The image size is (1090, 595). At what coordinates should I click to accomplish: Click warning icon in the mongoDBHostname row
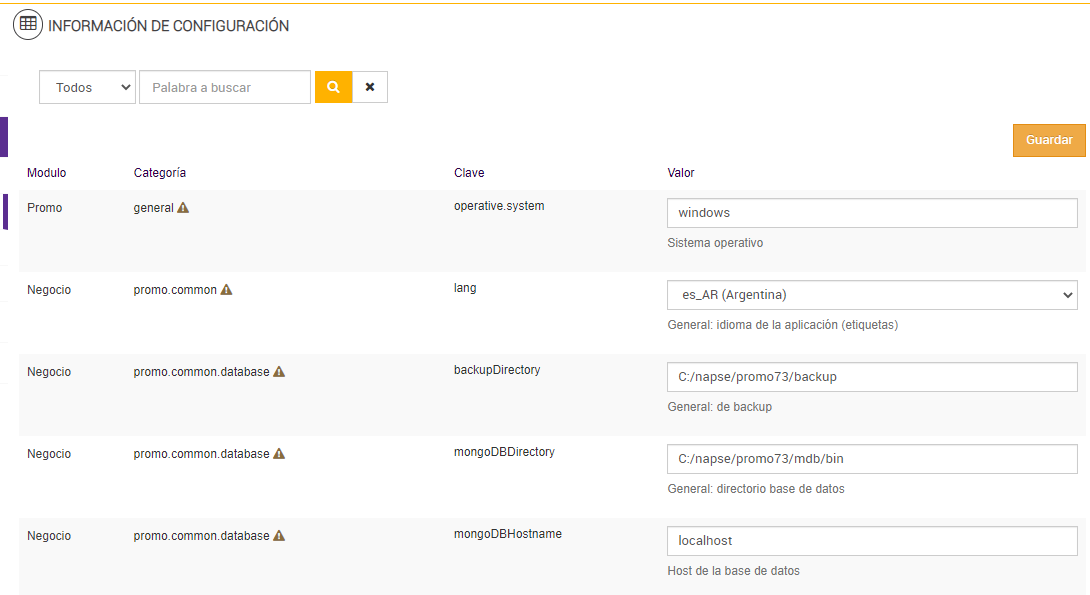(x=279, y=536)
